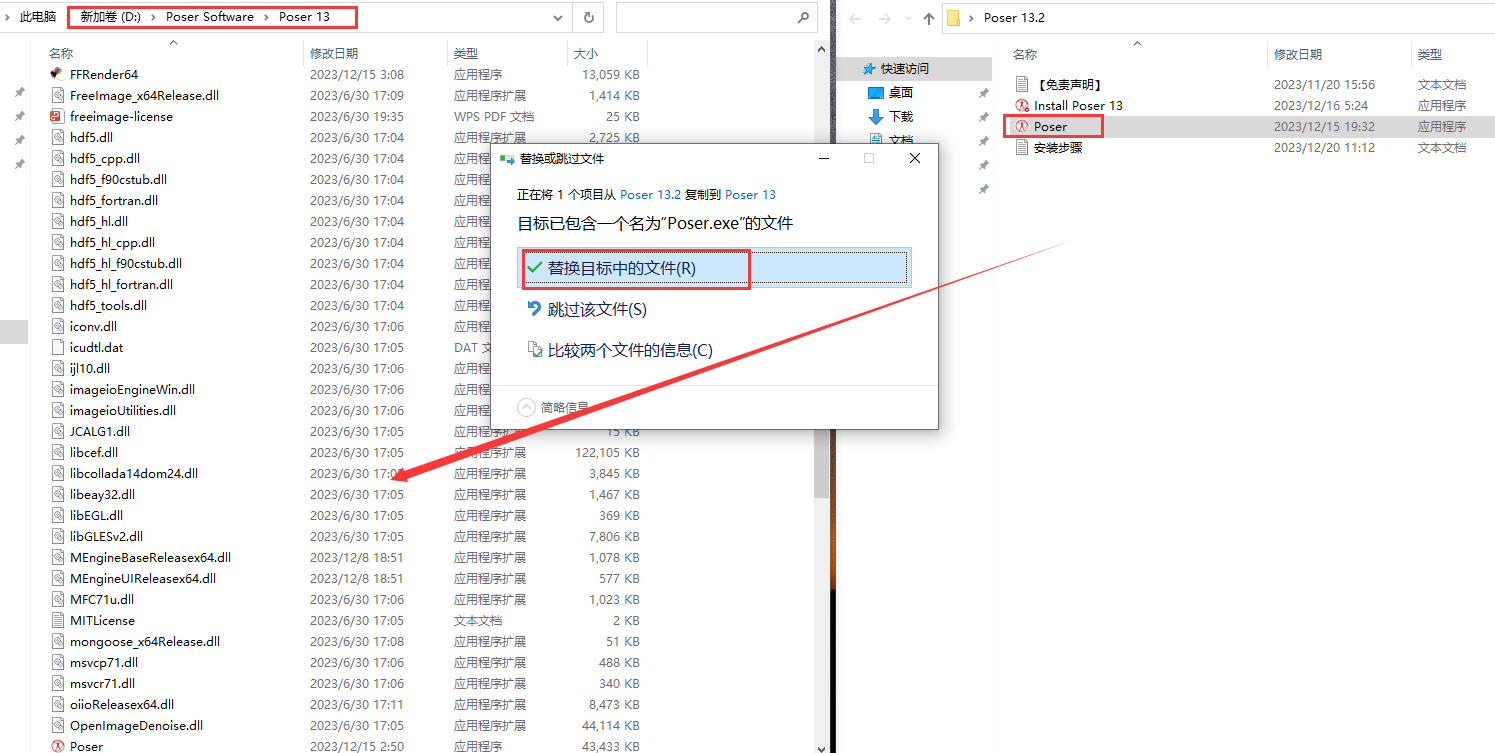Select msvcp71.dll file name
This screenshot has height=753, width=1495.
[x=104, y=662]
